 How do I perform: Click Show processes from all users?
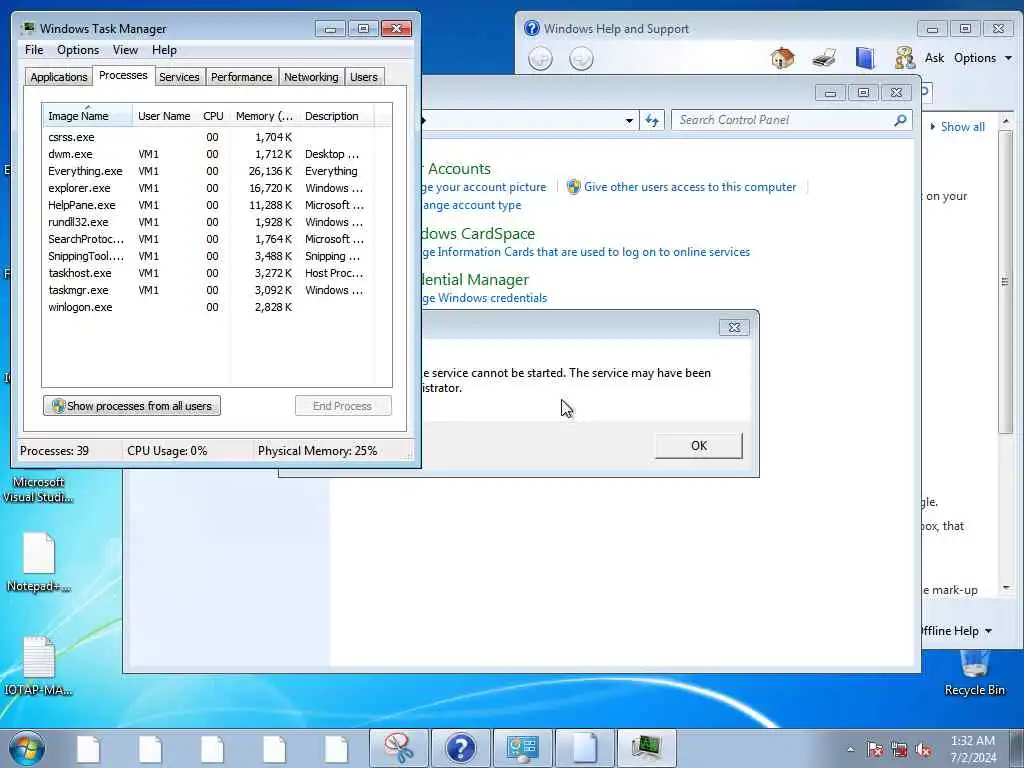132,406
